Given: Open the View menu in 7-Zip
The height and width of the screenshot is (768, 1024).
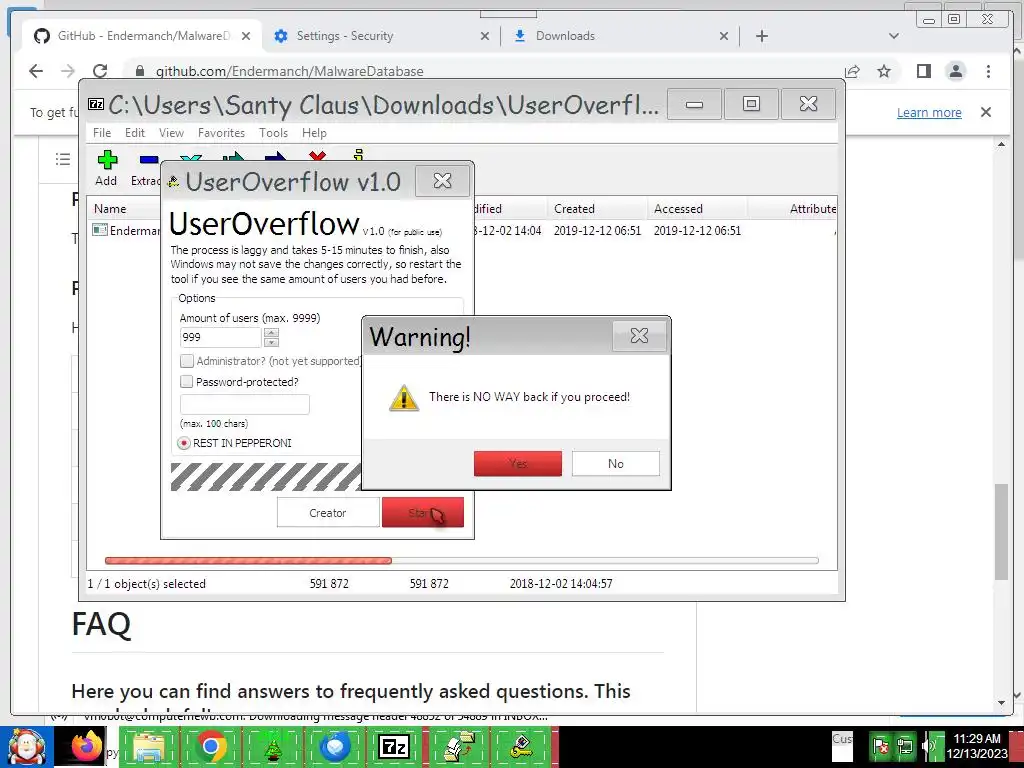Looking at the screenshot, I should pyautogui.click(x=171, y=133).
